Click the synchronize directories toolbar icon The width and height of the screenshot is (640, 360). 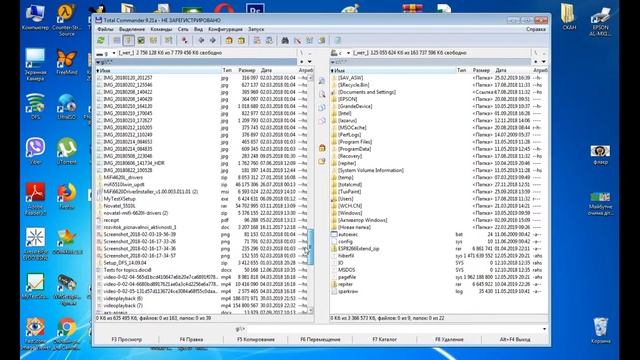click(x=309, y=40)
